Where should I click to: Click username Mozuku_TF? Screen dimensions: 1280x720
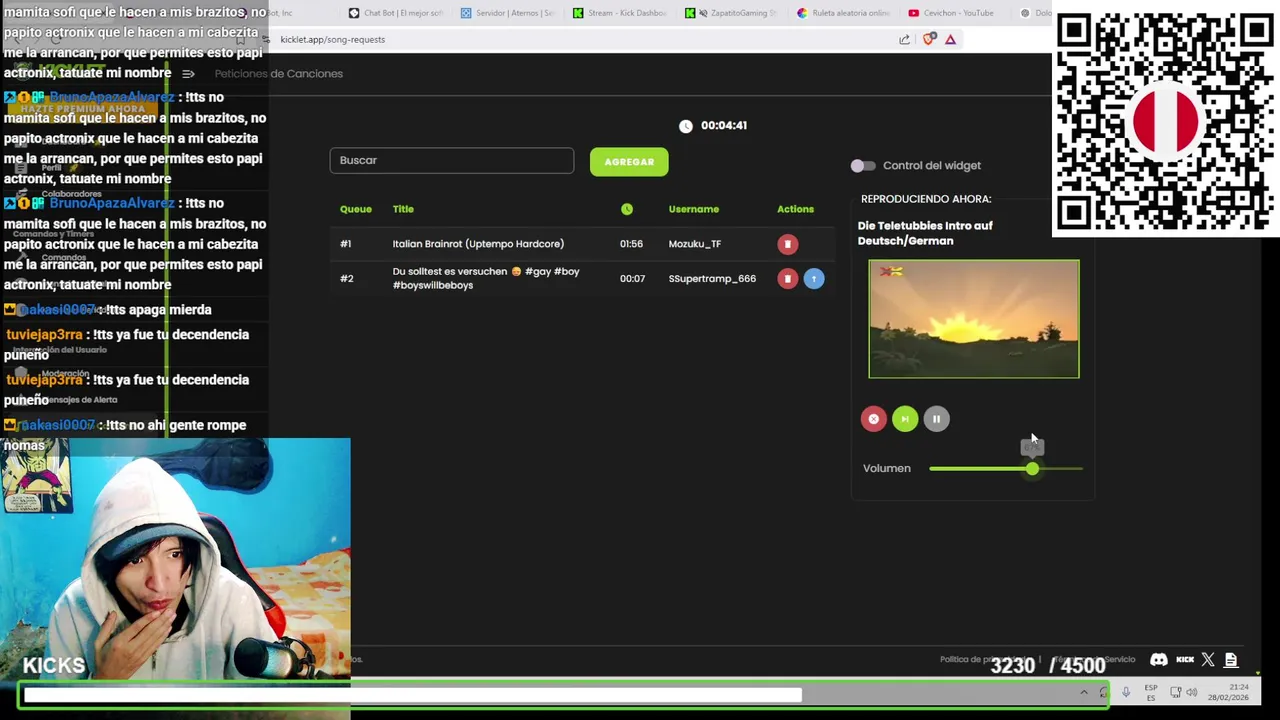(x=695, y=244)
